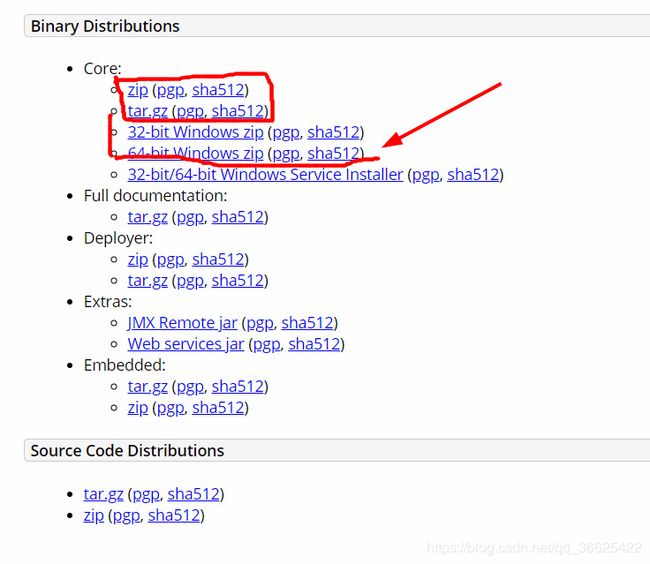
Task: Download the Core zip distribution
Action: (x=138, y=90)
